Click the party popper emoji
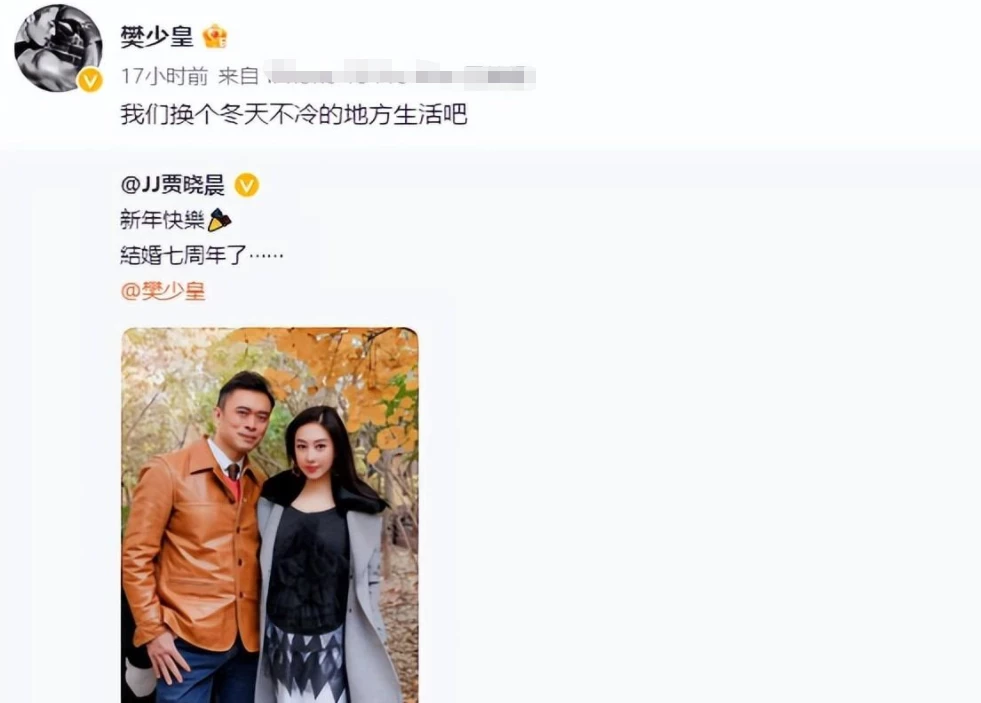Image resolution: width=981 pixels, height=703 pixels. pyautogui.click(x=220, y=220)
